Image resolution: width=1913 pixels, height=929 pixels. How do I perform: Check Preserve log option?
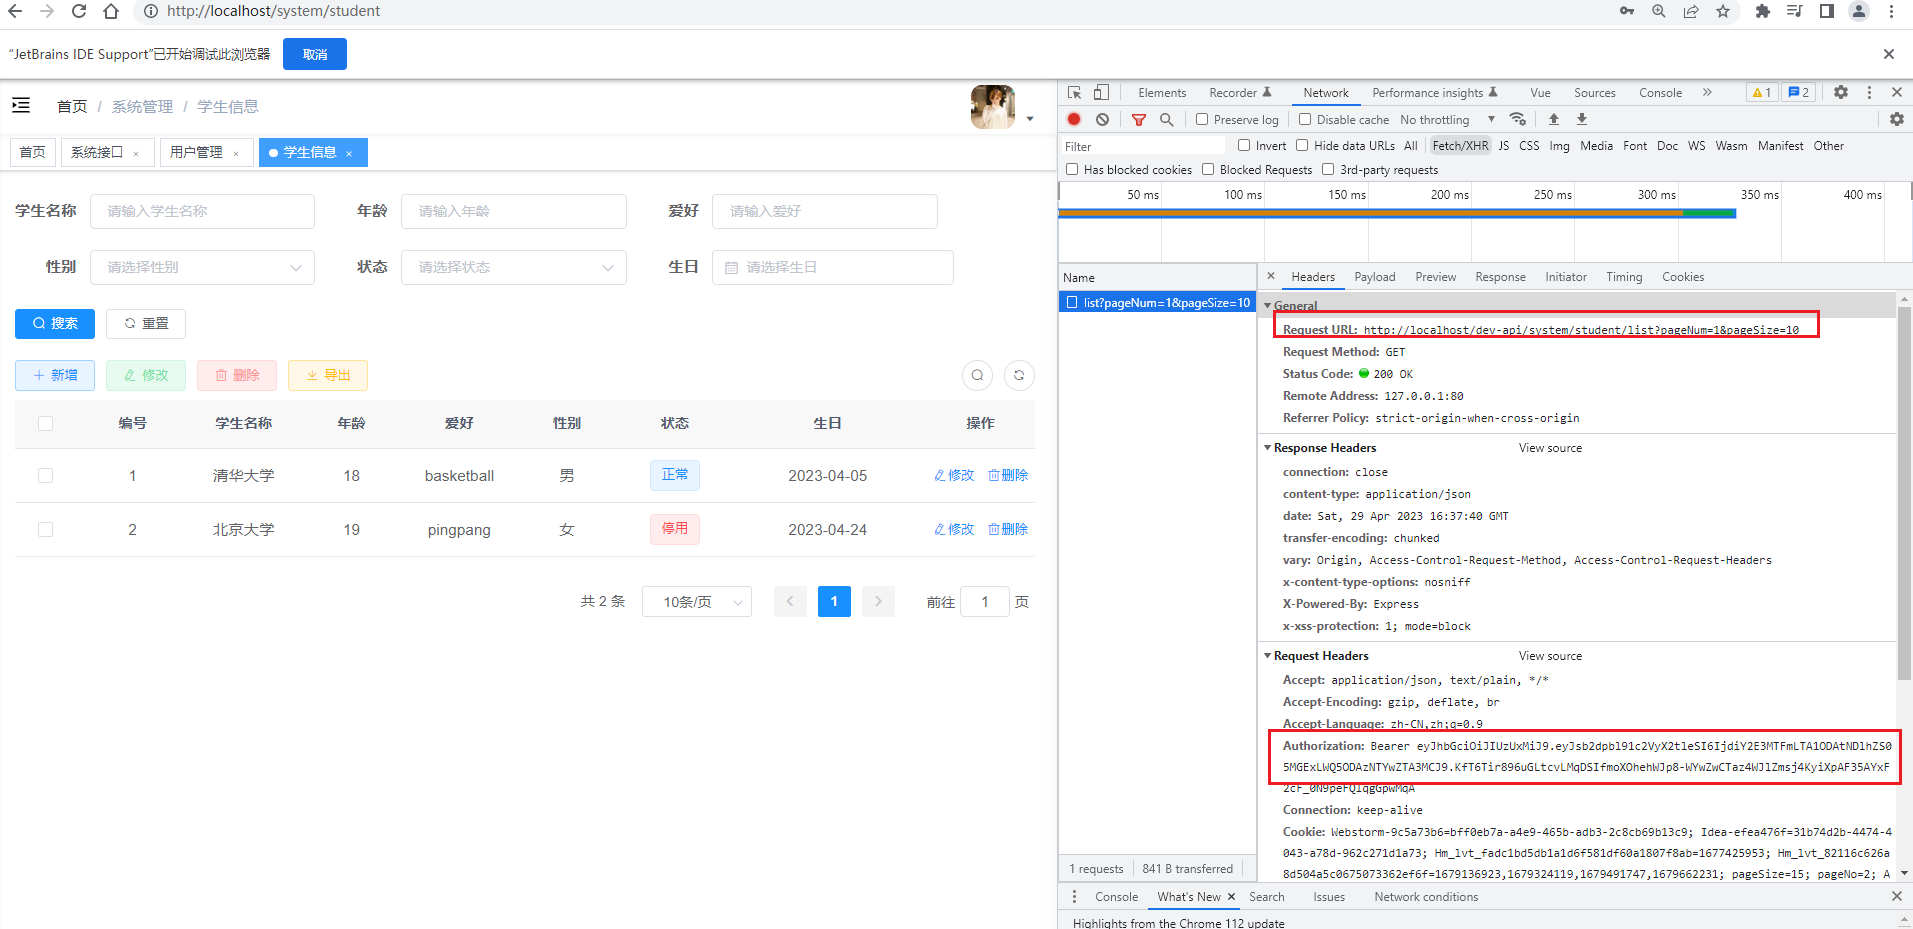tap(1202, 119)
